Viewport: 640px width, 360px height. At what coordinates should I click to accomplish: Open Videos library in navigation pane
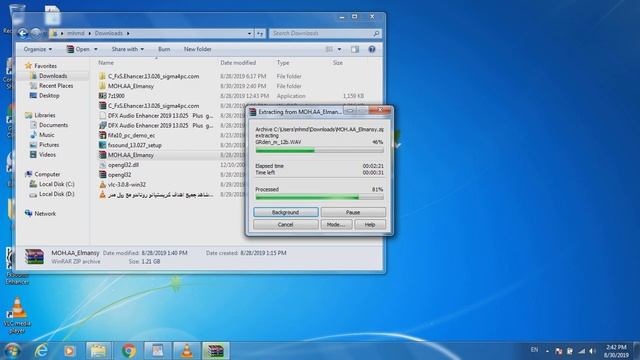pyautogui.click(x=47, y=155)
